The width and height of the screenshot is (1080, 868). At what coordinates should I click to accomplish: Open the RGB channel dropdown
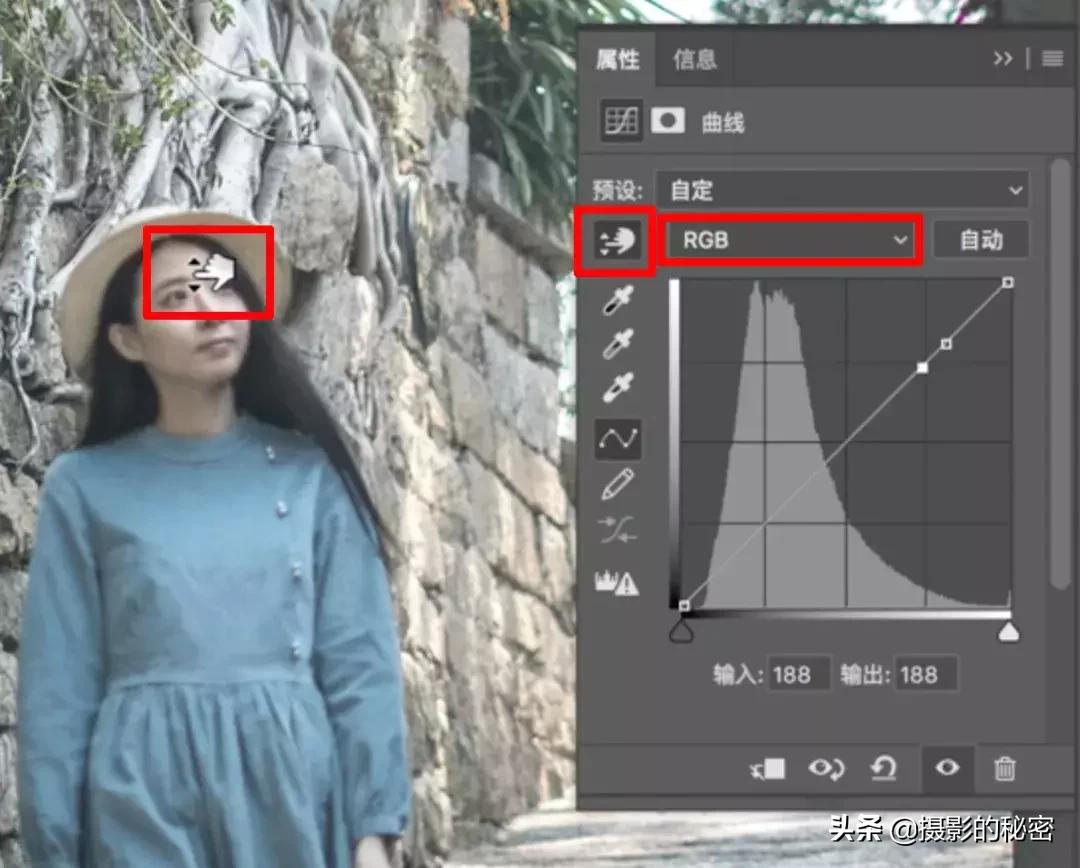pos(791,240)
